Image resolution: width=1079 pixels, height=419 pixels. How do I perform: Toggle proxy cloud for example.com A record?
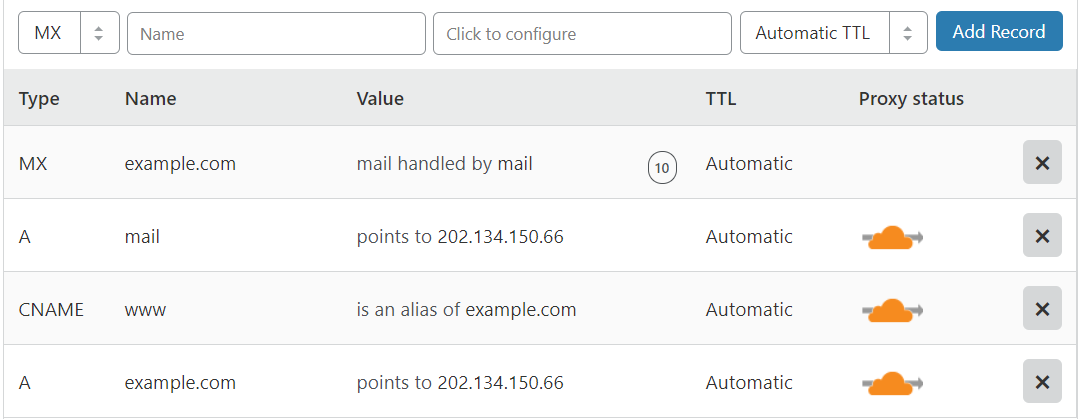[x=893, y=383]
